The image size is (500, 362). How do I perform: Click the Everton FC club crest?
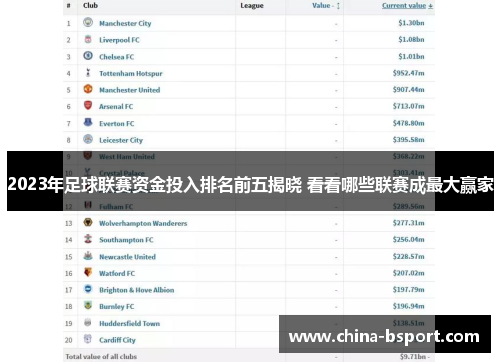point(88,122)
